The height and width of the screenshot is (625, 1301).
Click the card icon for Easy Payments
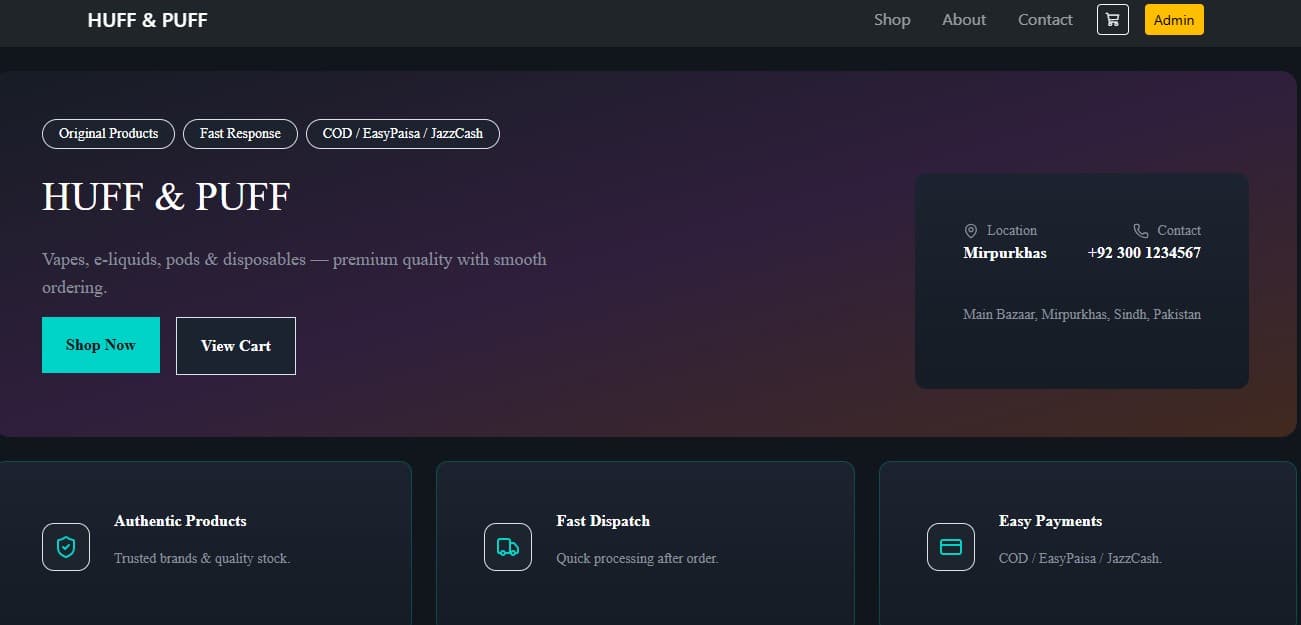pyautogui.click(x=951, y=547)
